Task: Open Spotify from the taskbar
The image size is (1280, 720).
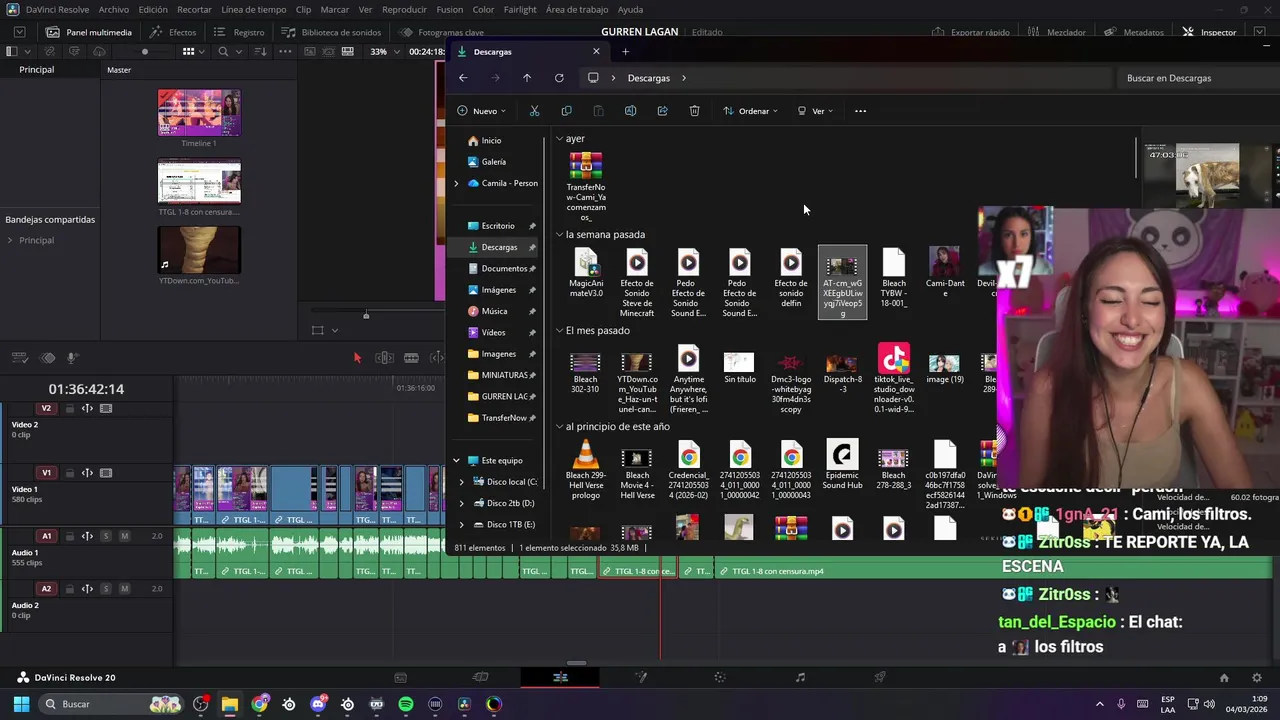Action: [405, 704]
